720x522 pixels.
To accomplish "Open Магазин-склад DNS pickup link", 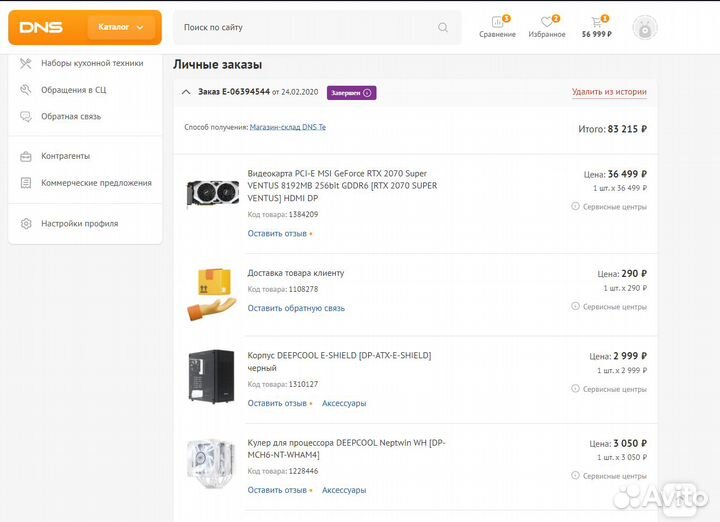I will point(287,128).
